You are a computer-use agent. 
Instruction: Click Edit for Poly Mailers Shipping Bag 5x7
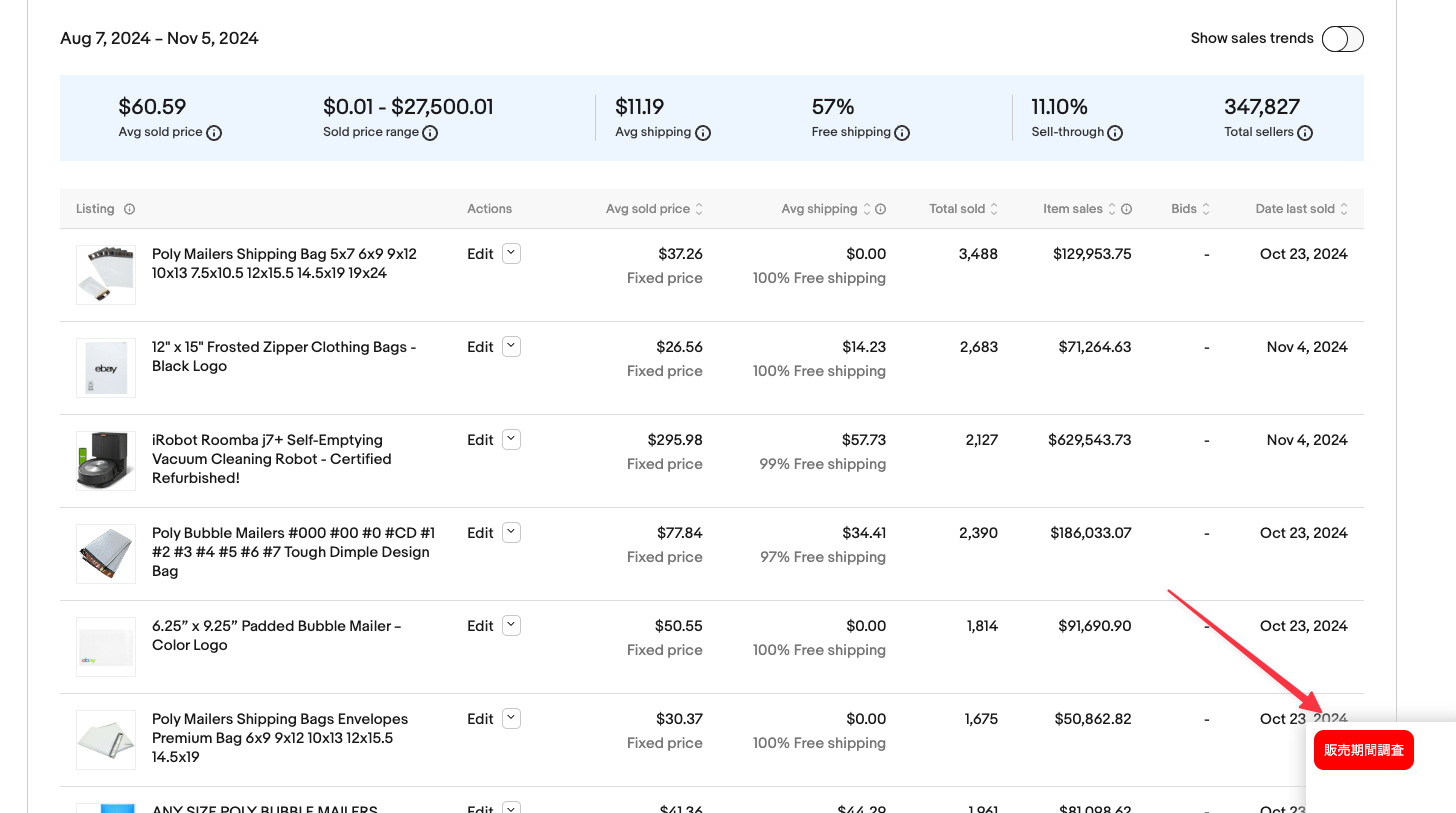point(480,254)
